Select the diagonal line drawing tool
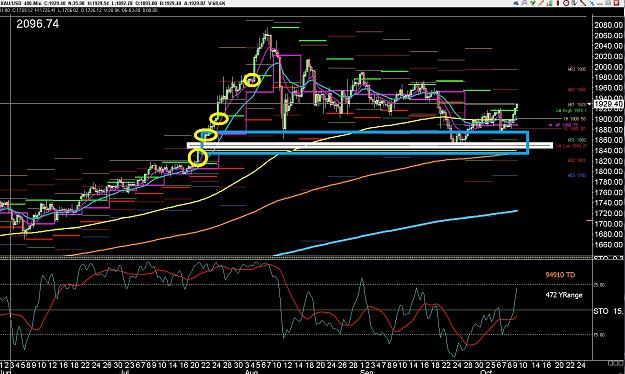Viewport: 625px width, 374px height. coord(583,3)
